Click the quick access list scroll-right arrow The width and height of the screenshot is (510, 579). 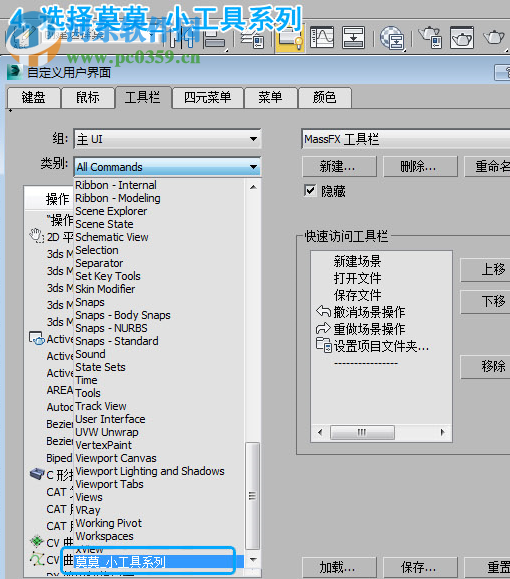coord(442,432)
